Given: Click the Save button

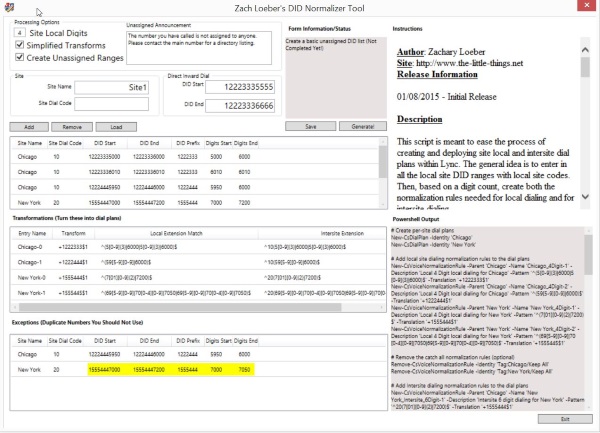Looking at the screenshot, I should coord(311,127).
